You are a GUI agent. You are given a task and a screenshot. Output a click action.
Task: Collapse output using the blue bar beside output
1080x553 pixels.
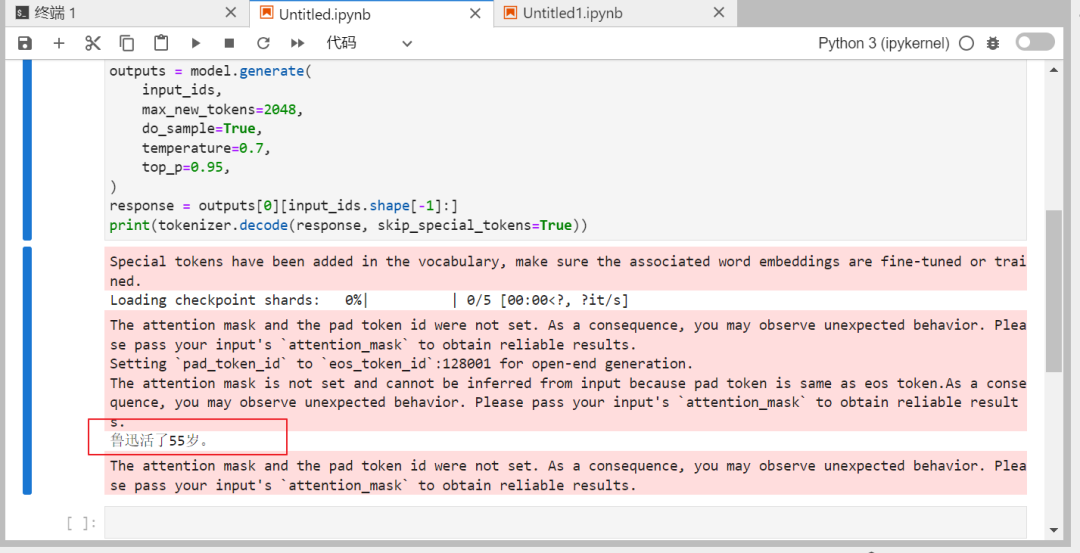click(27, 371)
